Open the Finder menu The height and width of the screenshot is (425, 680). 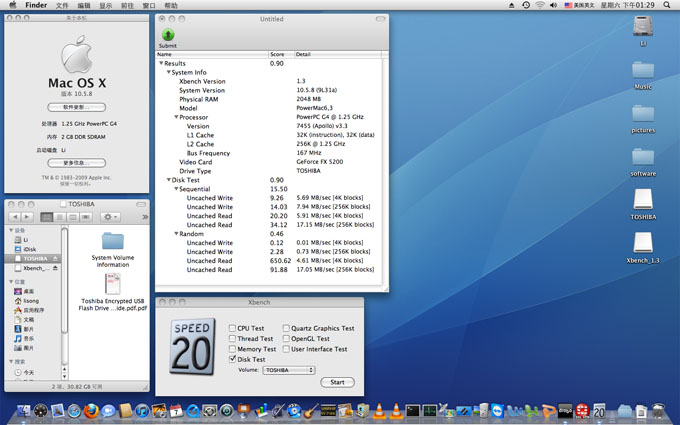tap(36, 5)
